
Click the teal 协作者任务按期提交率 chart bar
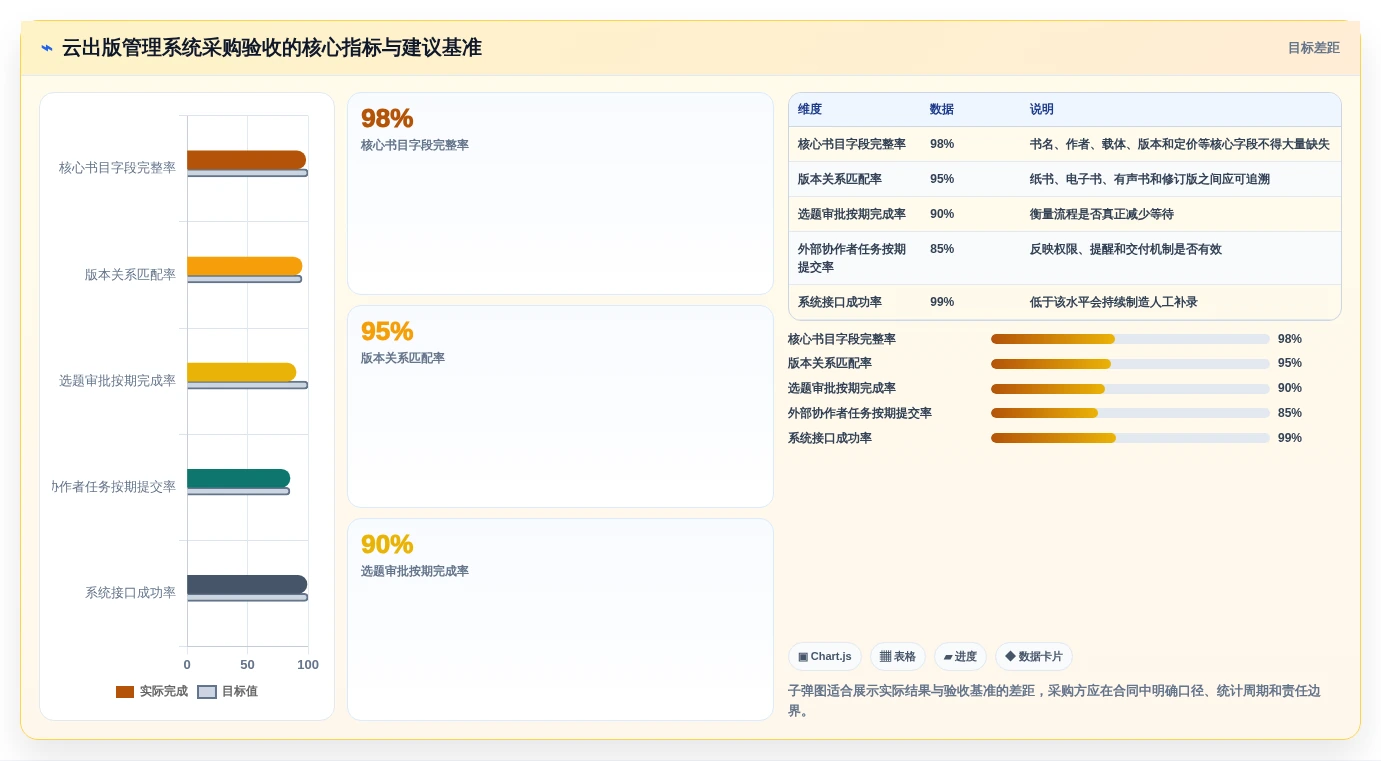tap(238, 478)
